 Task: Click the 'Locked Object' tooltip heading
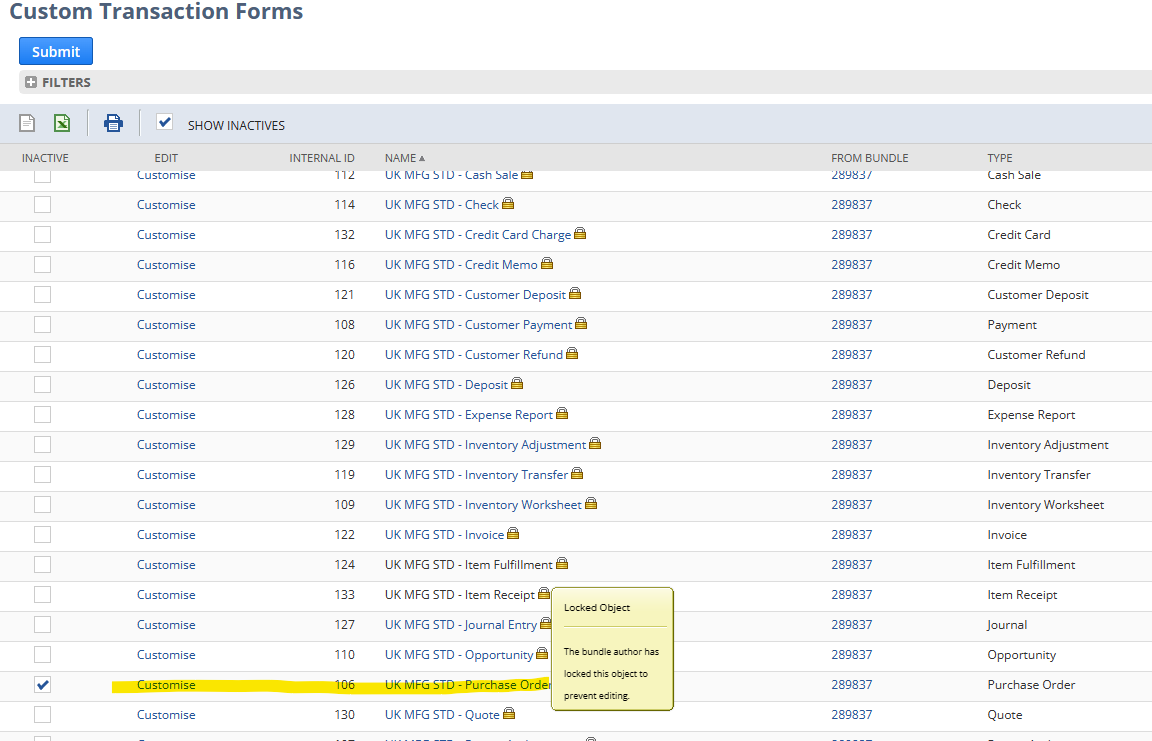[x=597, y=607]
